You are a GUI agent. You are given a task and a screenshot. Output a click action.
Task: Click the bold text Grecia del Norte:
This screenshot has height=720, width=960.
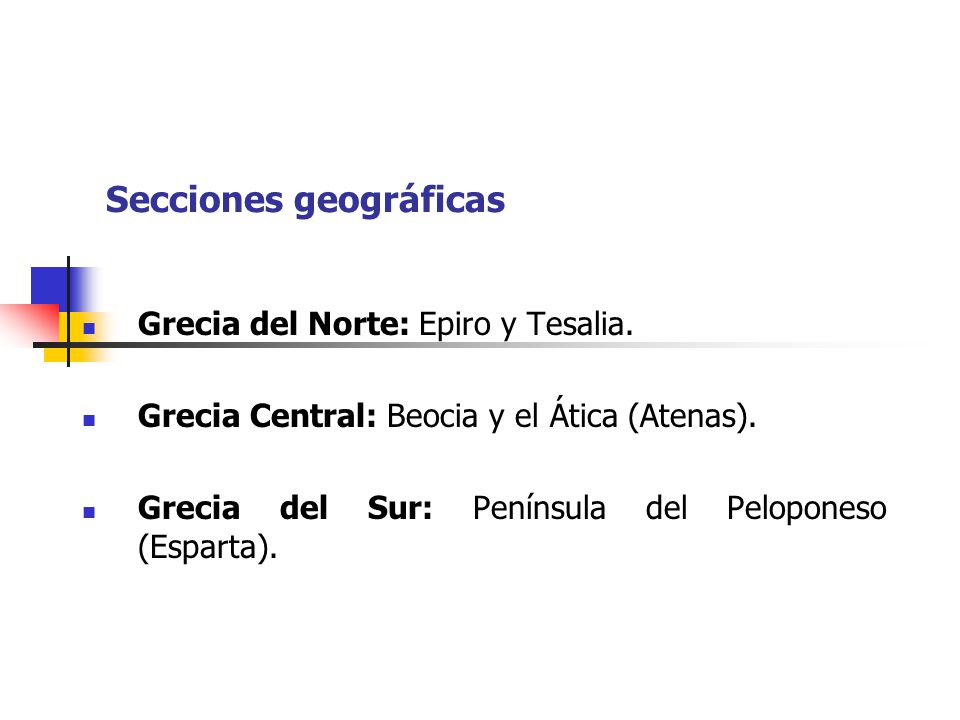pos(273,324)
